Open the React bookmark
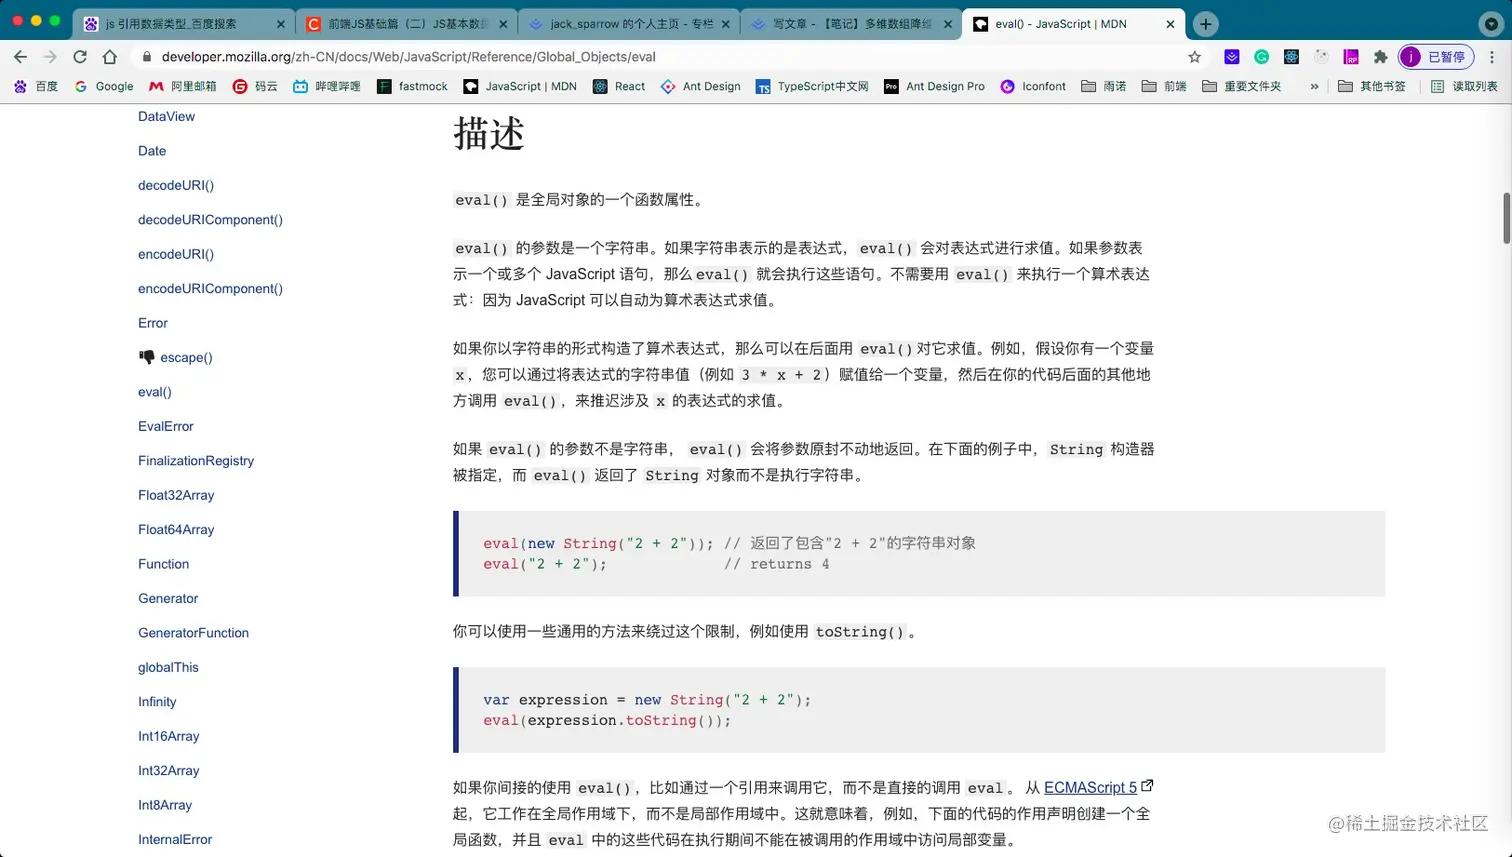1512x857 pixels. click(x=619, y=87)
